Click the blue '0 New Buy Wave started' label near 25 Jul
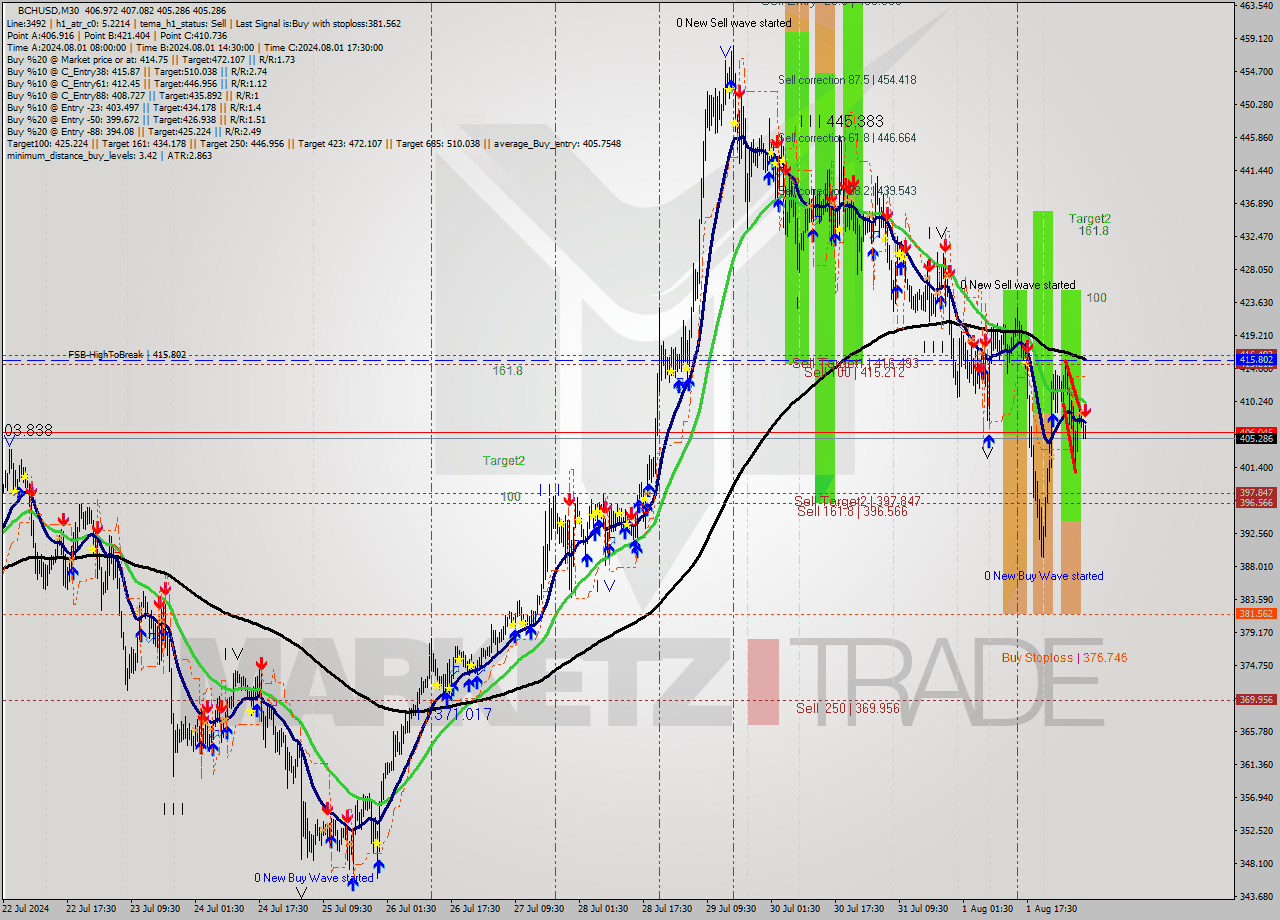 click(313, 878)
